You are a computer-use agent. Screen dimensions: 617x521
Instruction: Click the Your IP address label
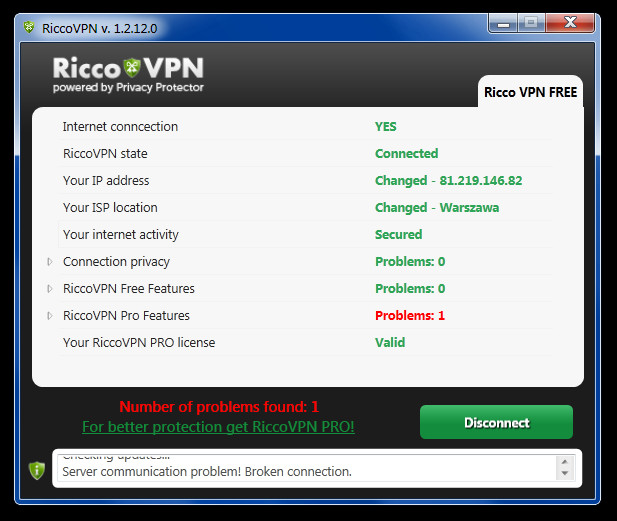(x=106, y=181)
